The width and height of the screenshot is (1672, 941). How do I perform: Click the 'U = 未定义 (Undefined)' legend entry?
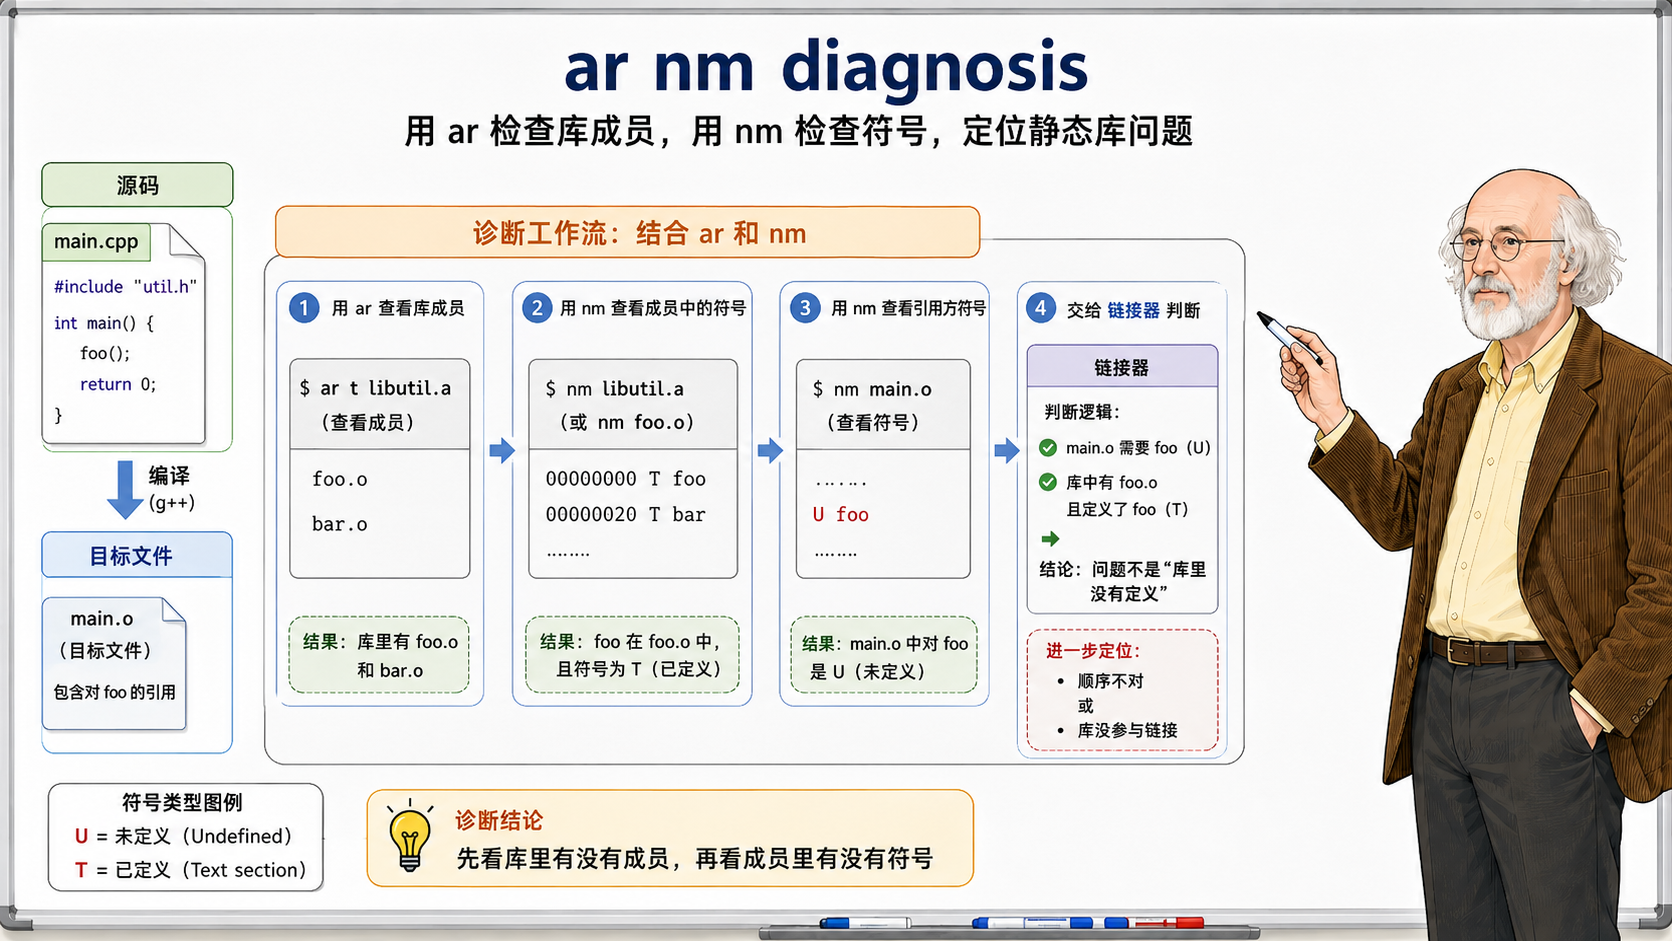click(183, 836)
